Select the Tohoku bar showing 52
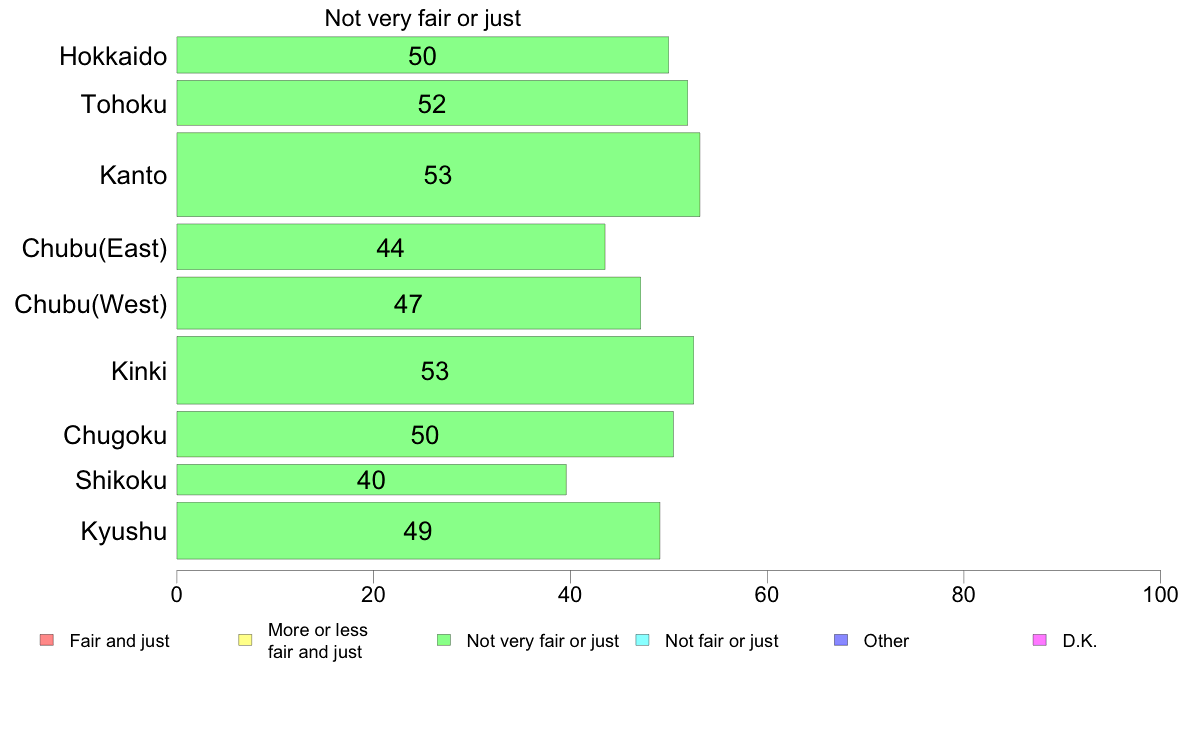Image resolution: width=1188 pixels, height=736 pixels. [x=432, y=103]
